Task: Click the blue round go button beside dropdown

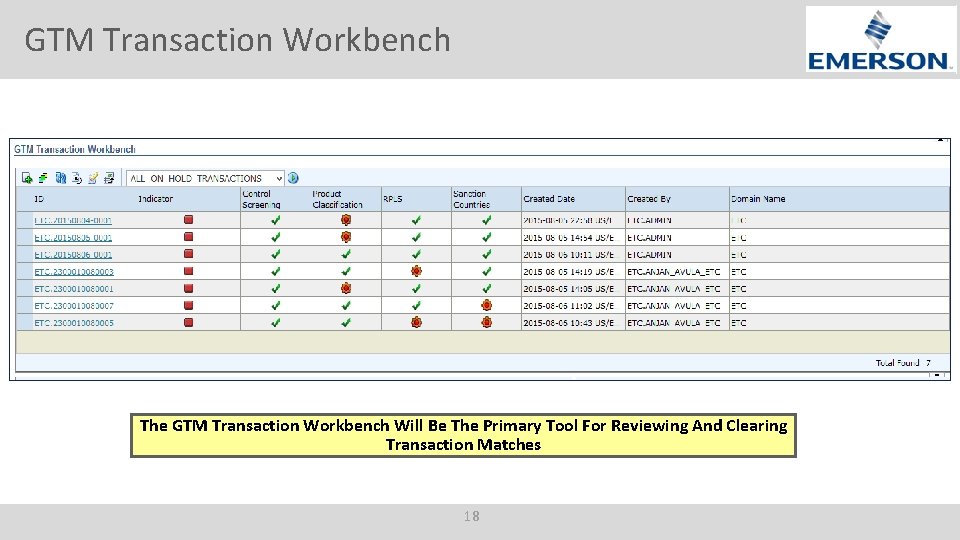Action: point(293,178)
